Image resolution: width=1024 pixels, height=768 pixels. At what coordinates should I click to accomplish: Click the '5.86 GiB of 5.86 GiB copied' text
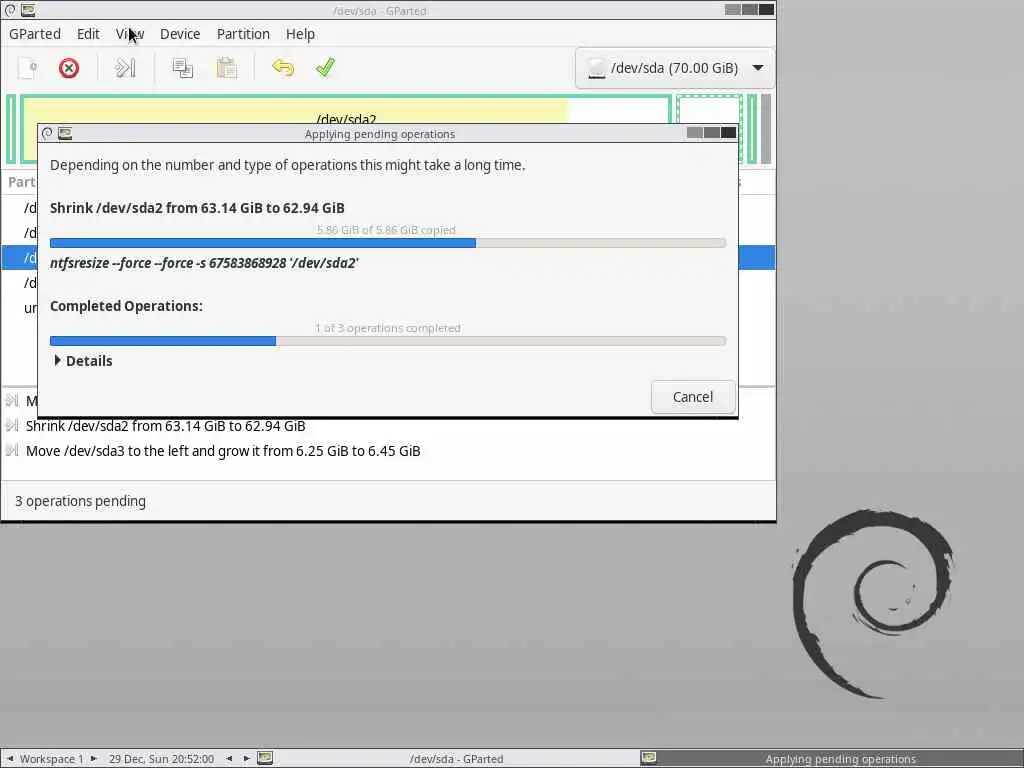(x=386, y=230)
